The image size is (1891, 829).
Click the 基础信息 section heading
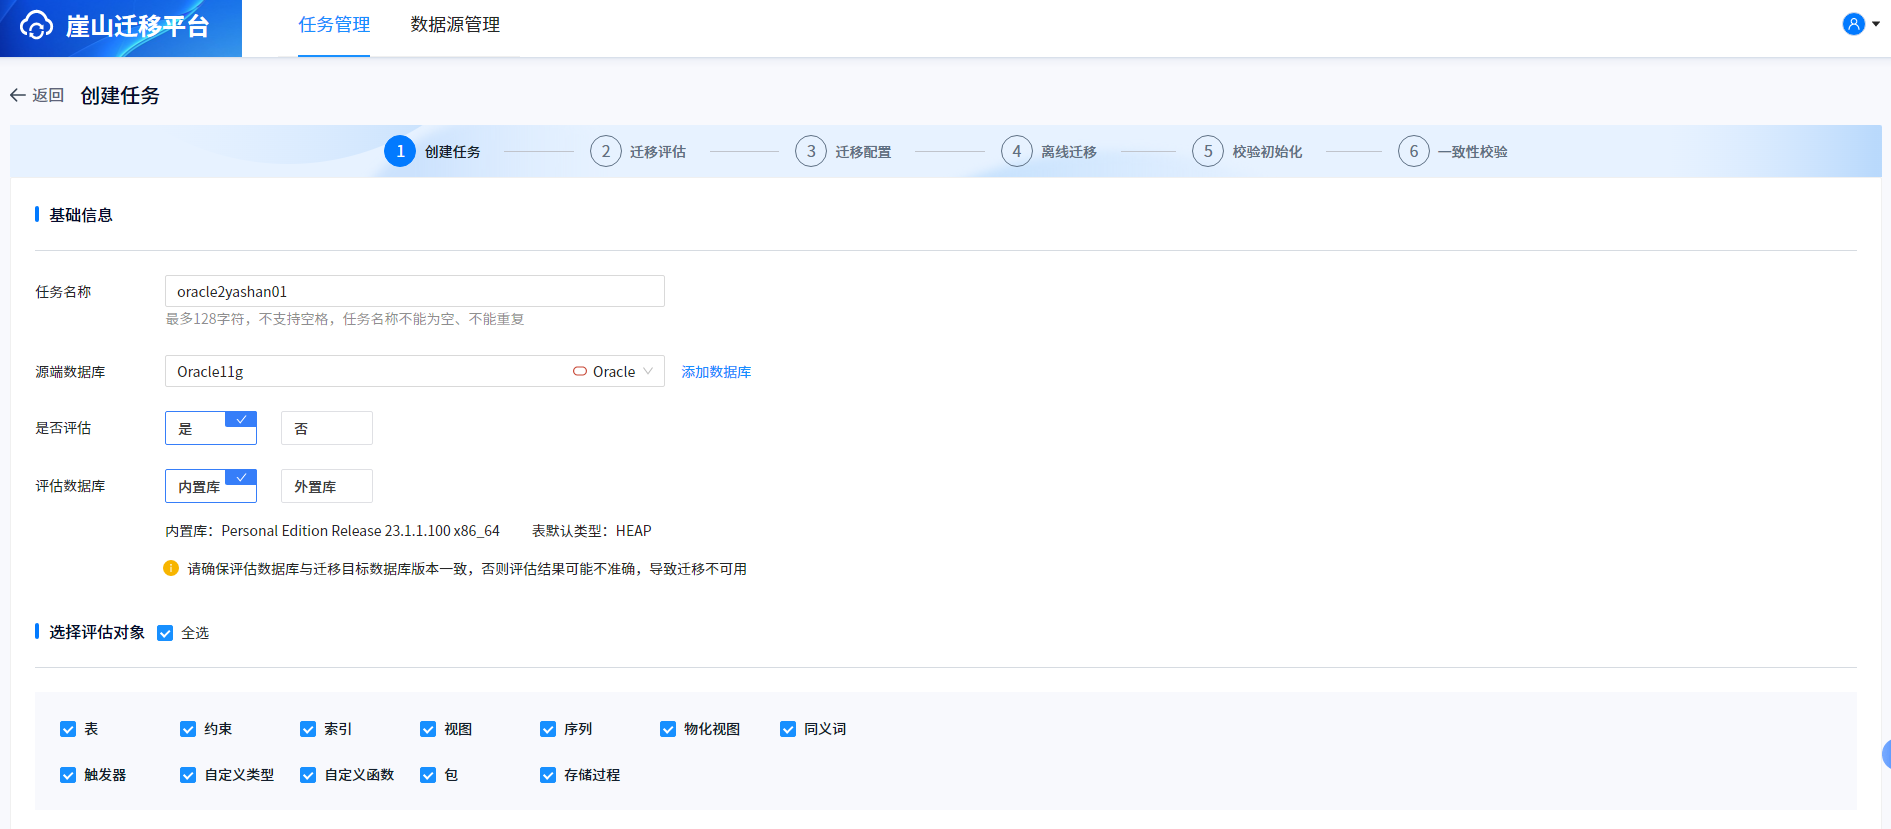(81, 215)
